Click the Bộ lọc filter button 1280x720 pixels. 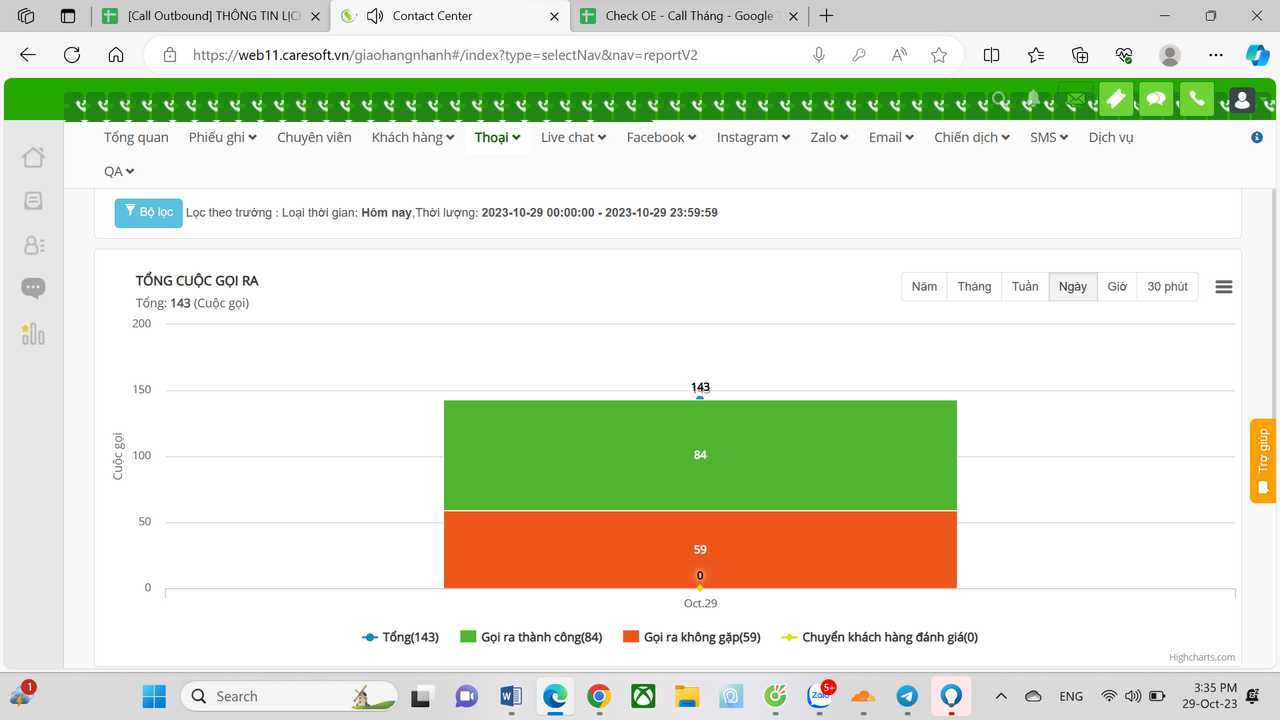coord(149,213)
